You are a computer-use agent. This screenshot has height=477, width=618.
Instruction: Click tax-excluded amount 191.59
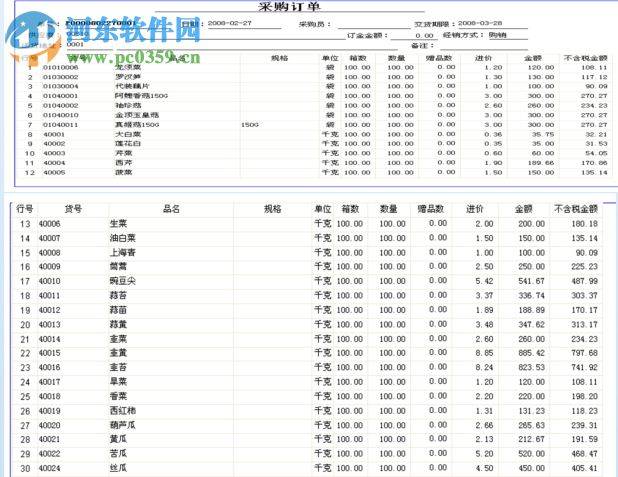click(584, 439)
